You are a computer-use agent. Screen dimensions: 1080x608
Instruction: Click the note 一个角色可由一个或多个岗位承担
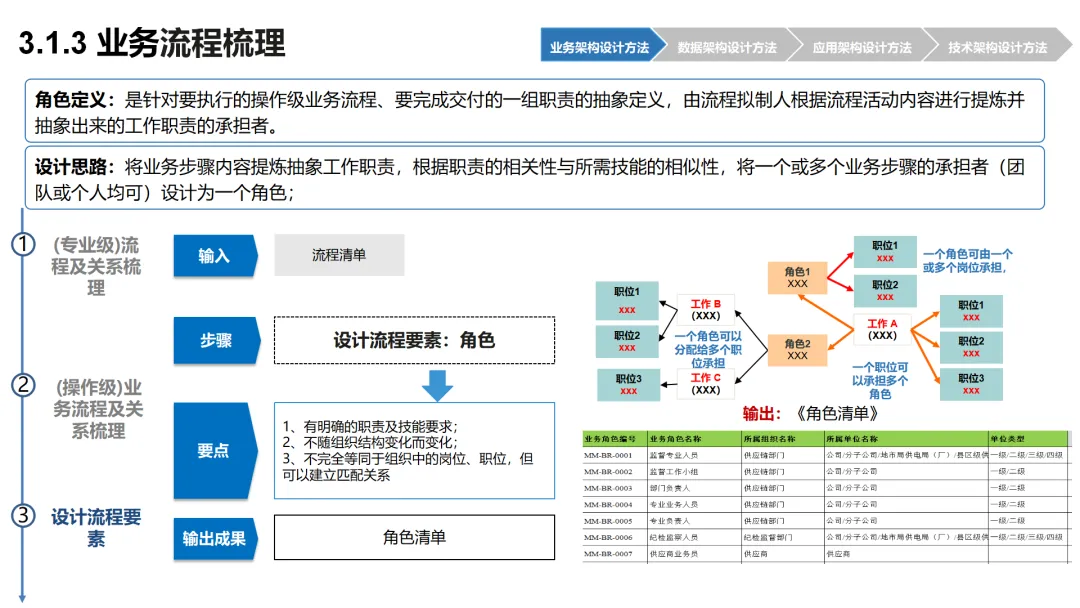tap(967, 261)
